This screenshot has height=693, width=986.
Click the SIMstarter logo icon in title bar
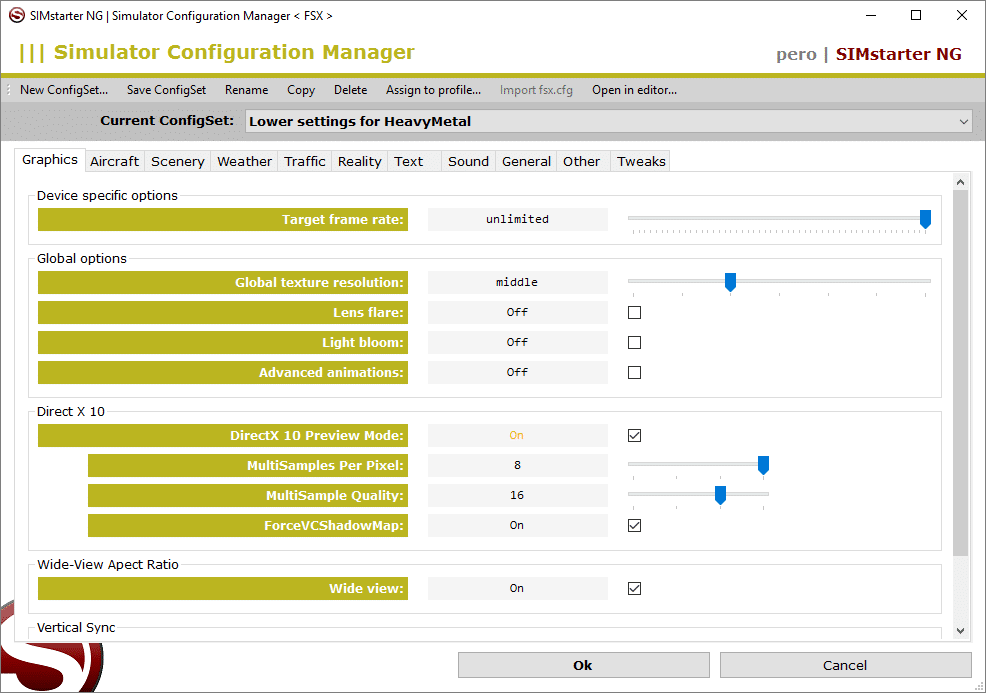(x=16, y=16)
